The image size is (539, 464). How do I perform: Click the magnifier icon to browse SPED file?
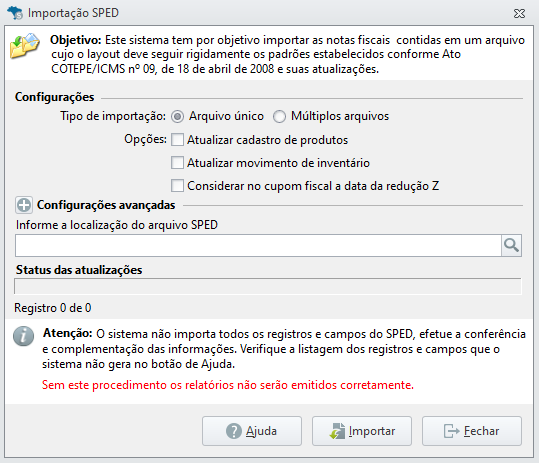511,245
